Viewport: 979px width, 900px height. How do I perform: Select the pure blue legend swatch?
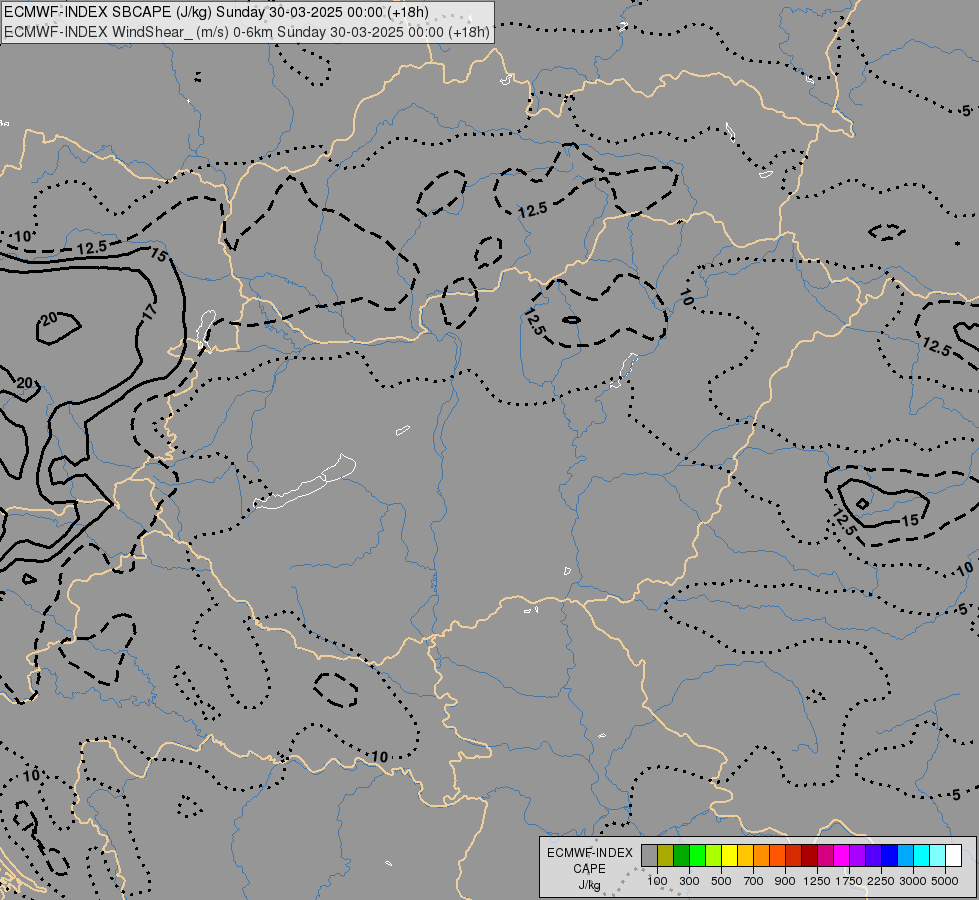click(x=889, y=855)
